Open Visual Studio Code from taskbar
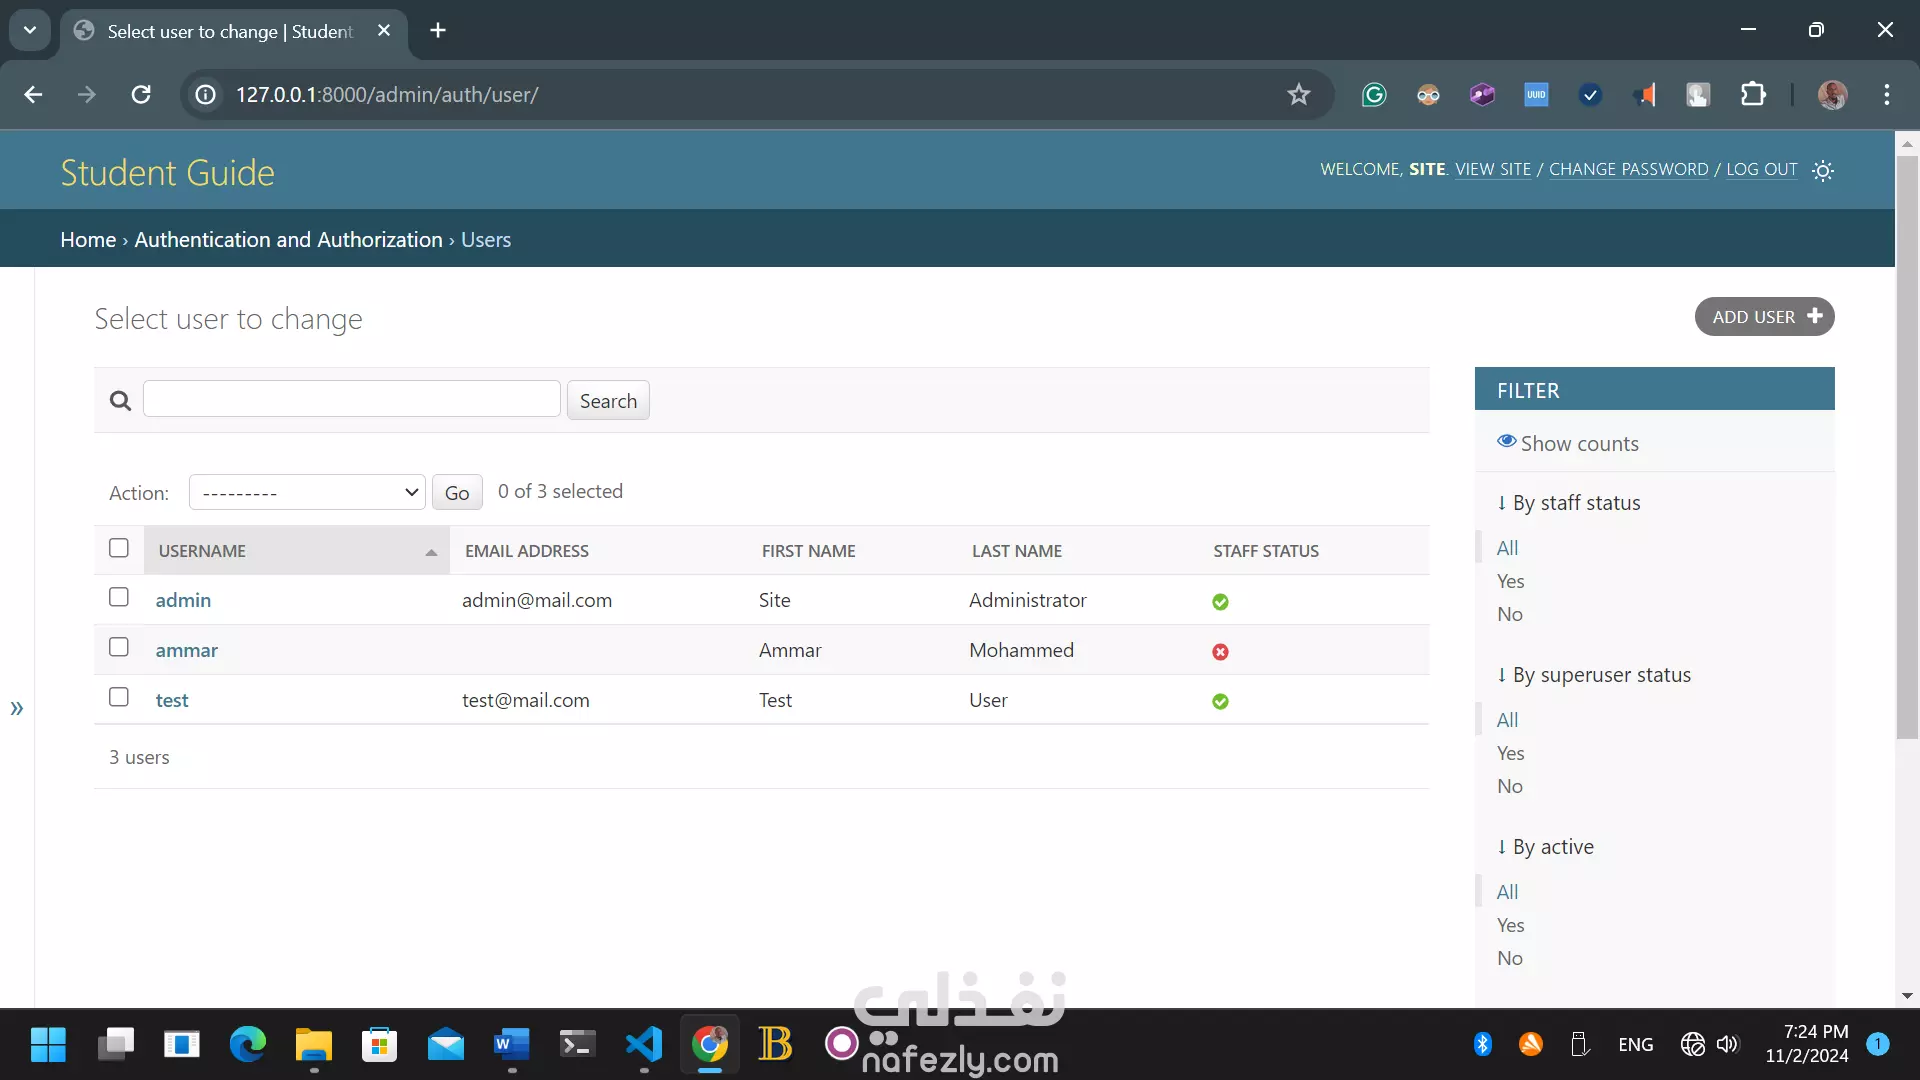The width and height of the screenshot is (1920, 1080). 644,1045
